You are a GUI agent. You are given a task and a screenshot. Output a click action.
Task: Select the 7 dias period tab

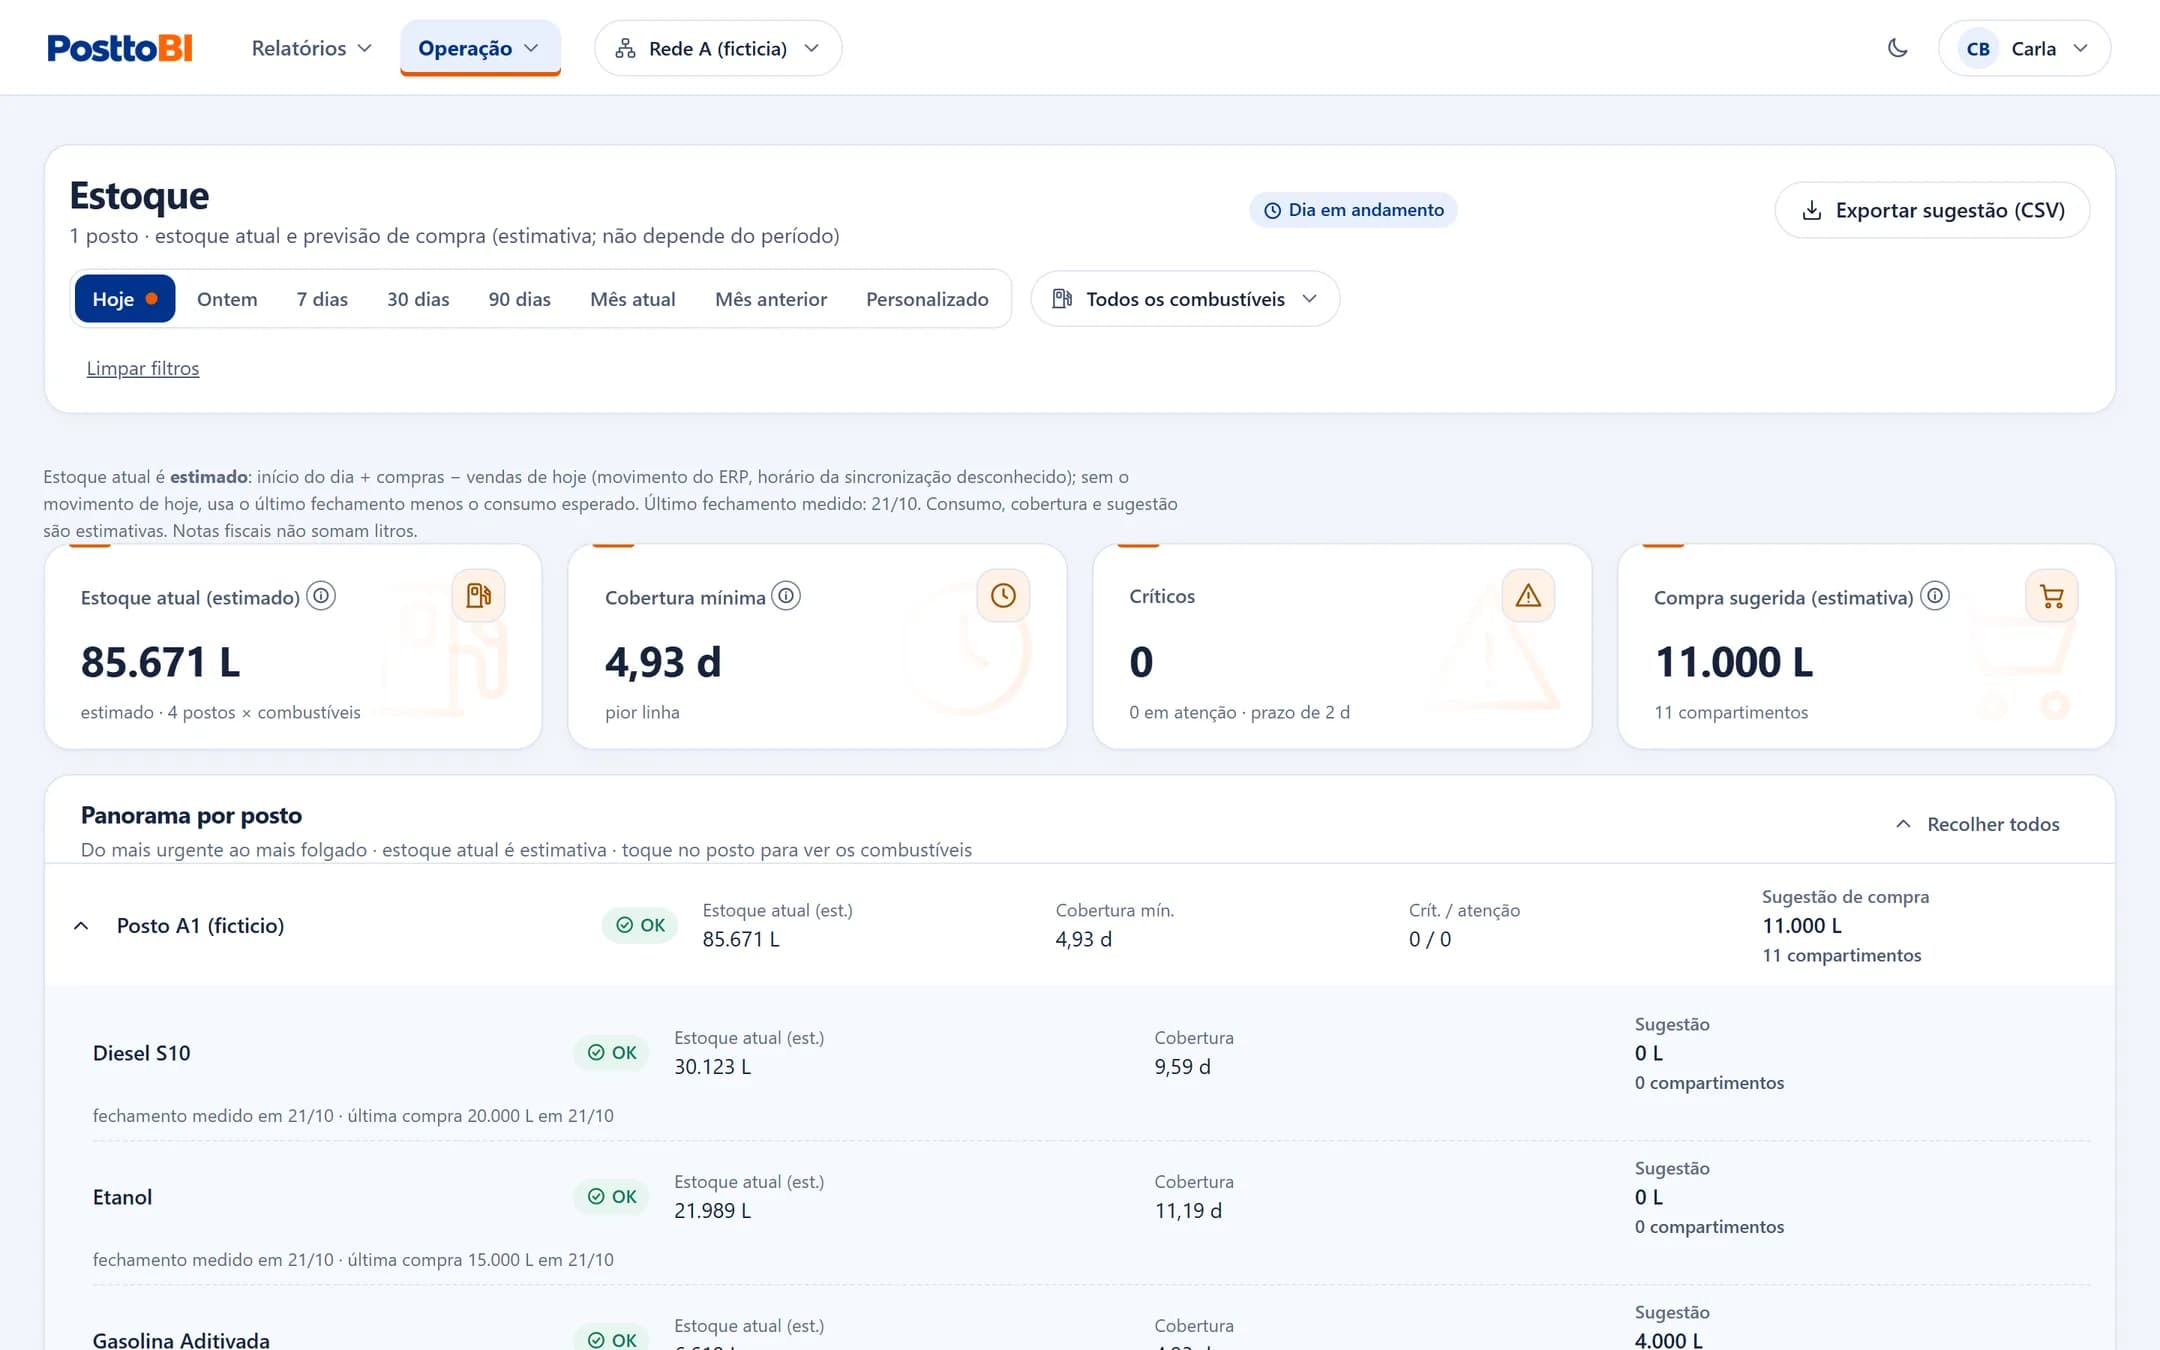(x=322, y=299)
